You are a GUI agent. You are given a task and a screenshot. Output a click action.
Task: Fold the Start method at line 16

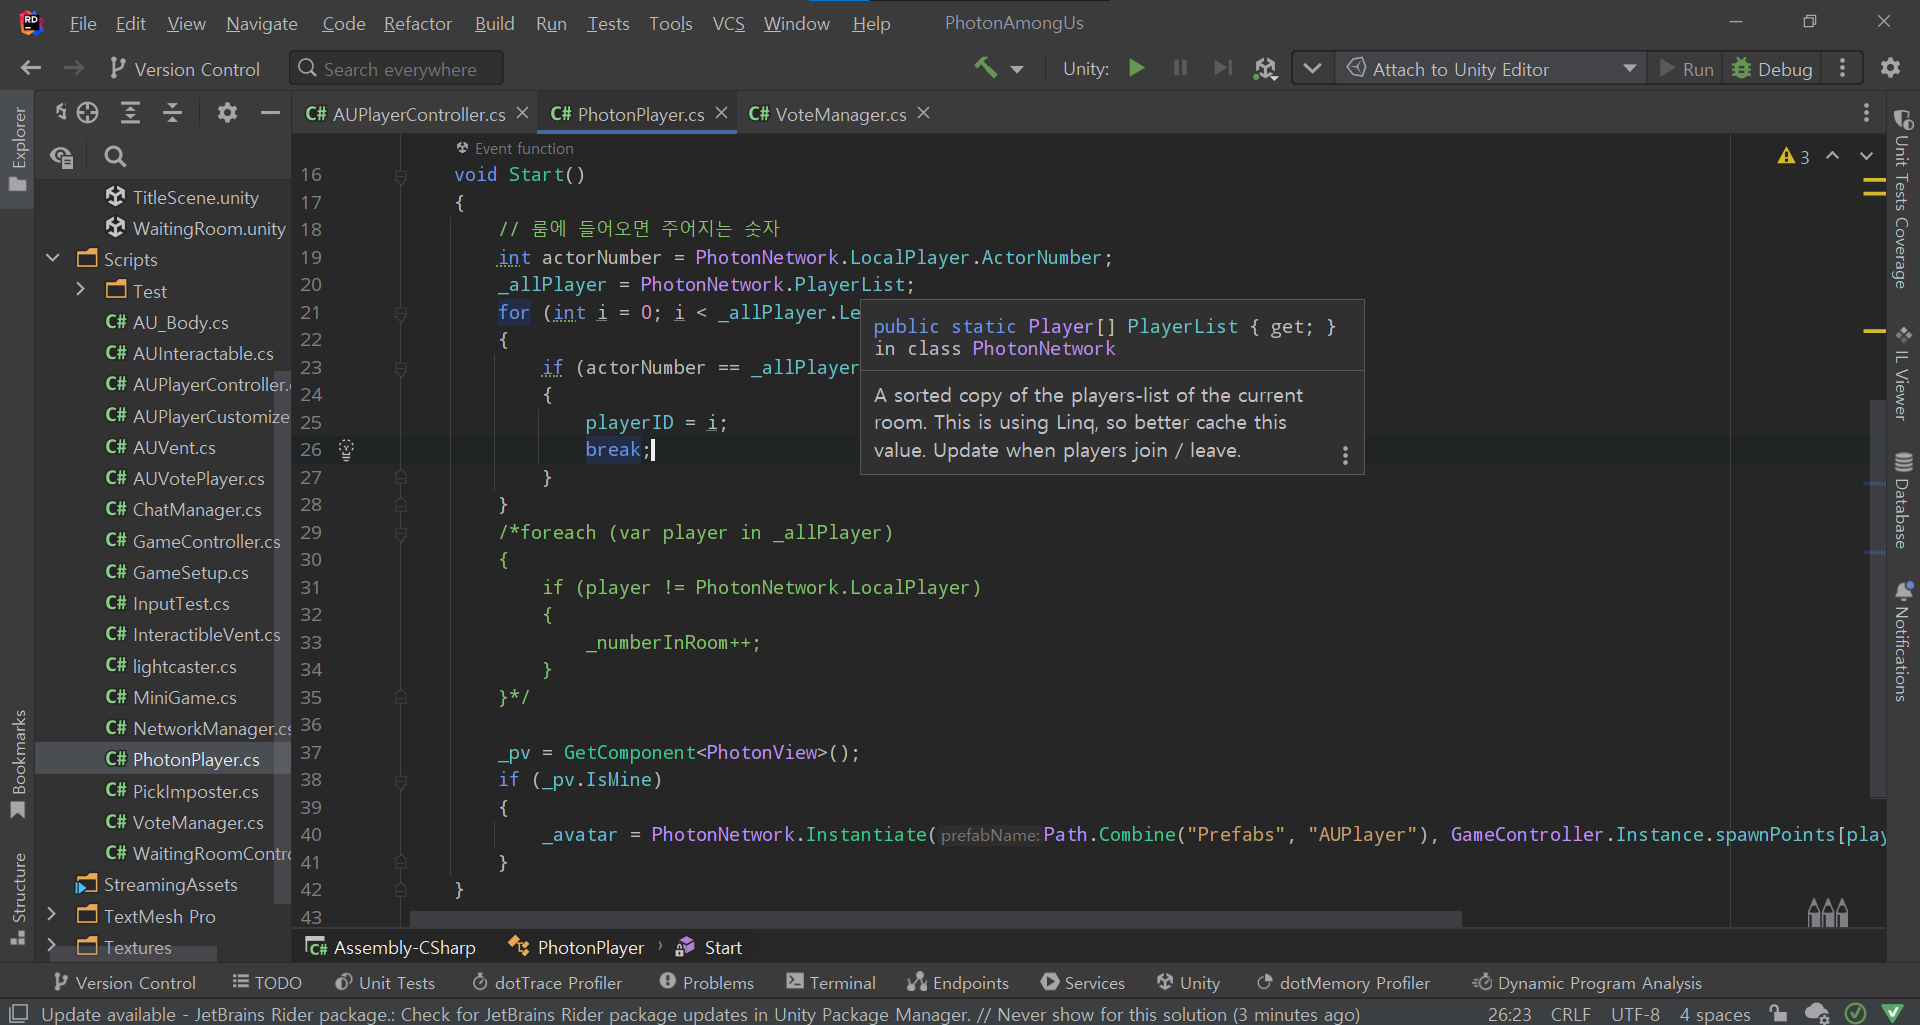(400, 176)
